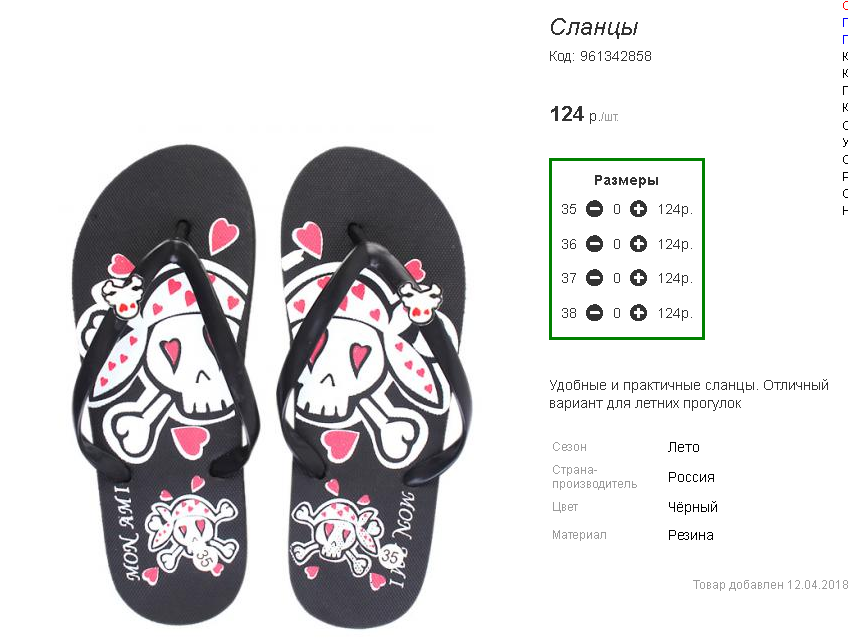This screenshot has width=848, height=643.
Task: Increase quantity for size 35
Action: click(638, 209)
